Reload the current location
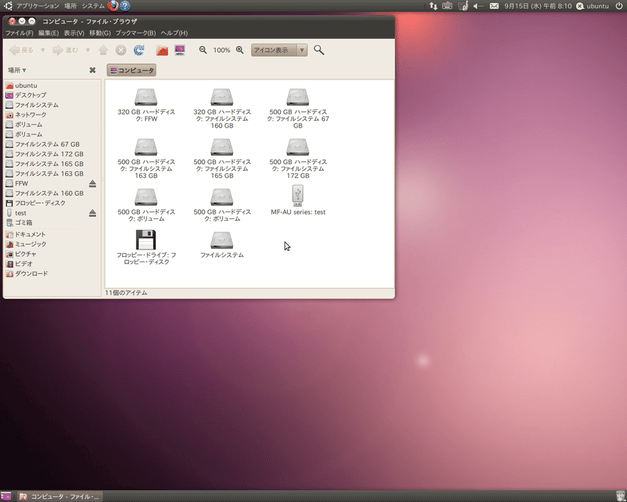Image resolution: width=627 pixels, height=502 pixels. (139, 50)
